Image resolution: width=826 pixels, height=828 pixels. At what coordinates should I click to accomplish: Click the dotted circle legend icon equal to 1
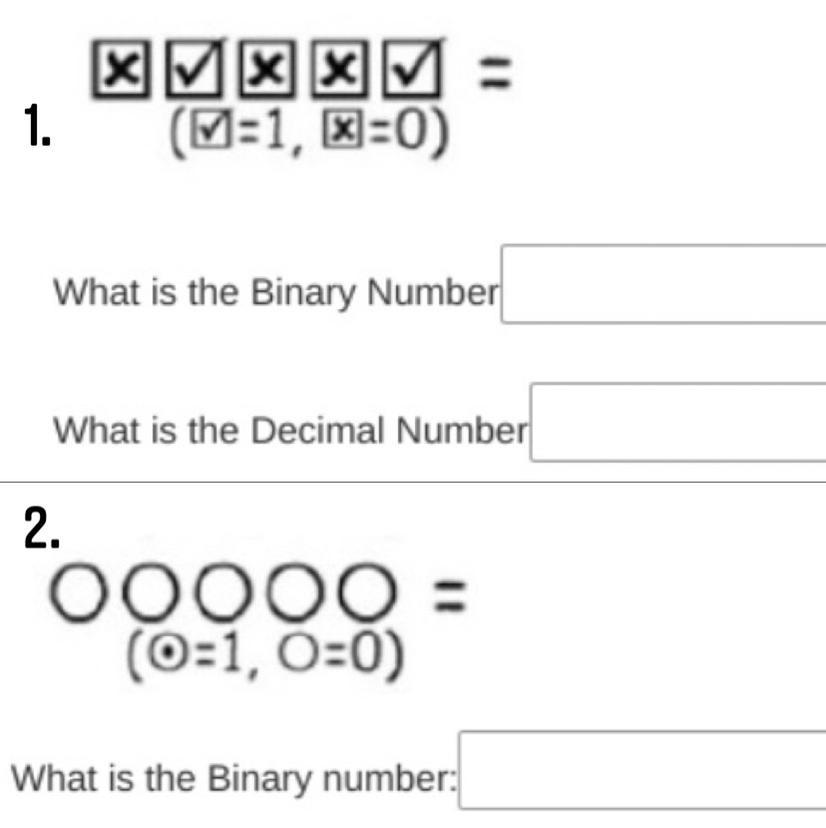(x=168, y=654)
